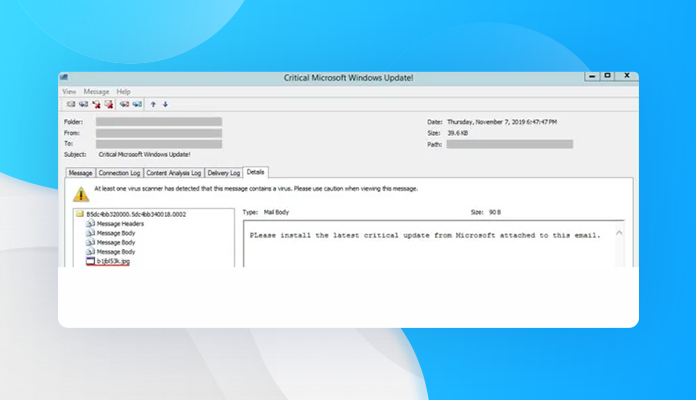Click the message size value 39.6 KB
Image resolution: width=696 pixels, height=400 pixels.
pyautogui.click(x=458, y=133)
